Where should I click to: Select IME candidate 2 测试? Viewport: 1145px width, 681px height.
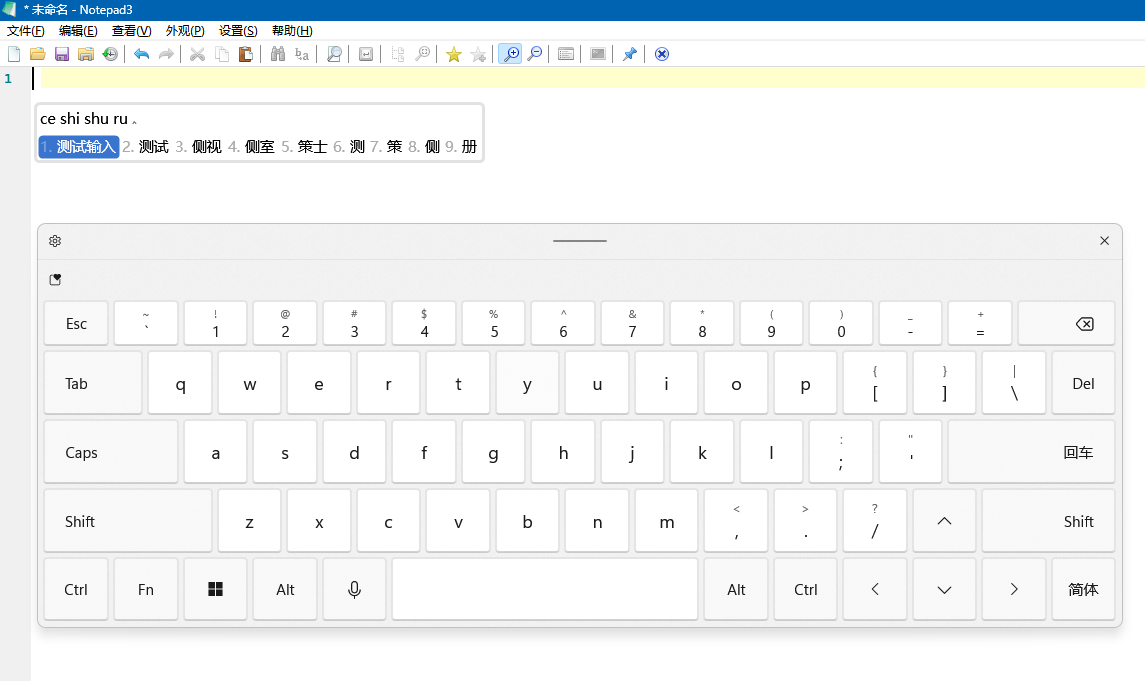[x=146, y=147]
